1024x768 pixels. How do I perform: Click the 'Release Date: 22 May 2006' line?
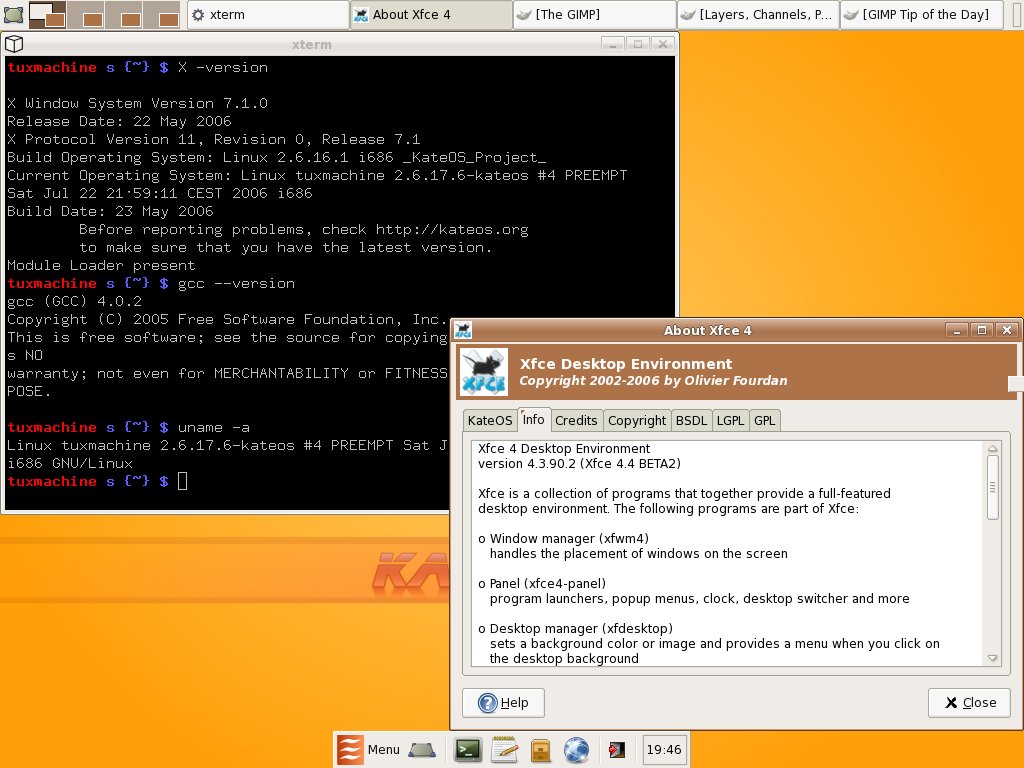(x=119, y=121)
